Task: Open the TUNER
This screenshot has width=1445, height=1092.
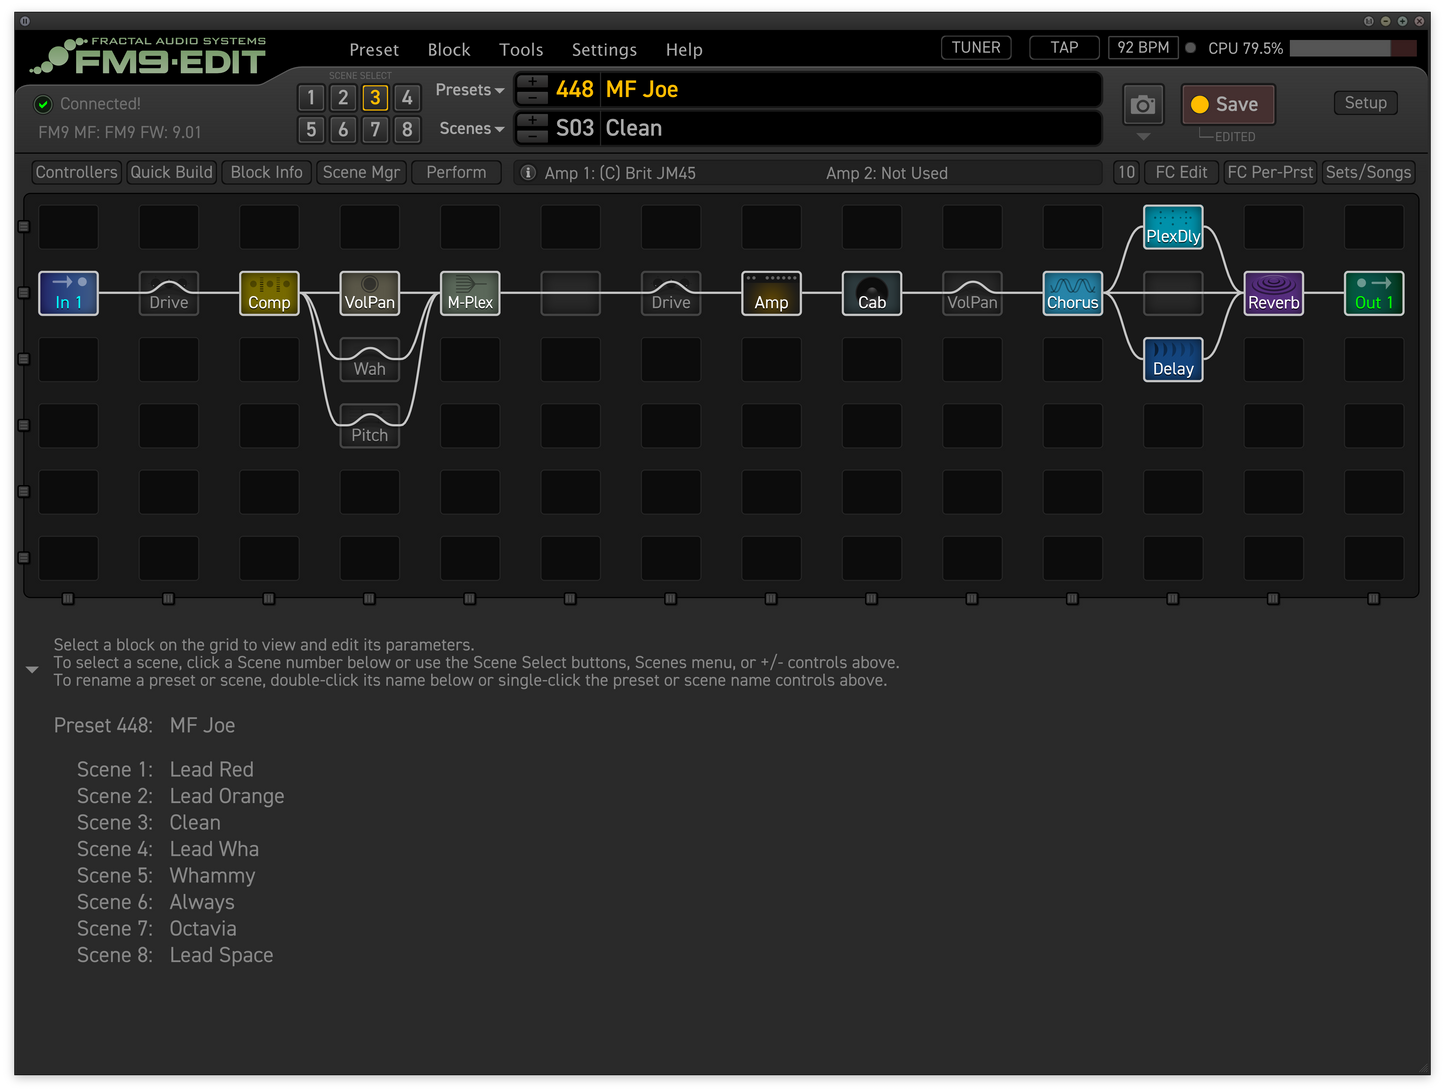Action: pos(976,48)
